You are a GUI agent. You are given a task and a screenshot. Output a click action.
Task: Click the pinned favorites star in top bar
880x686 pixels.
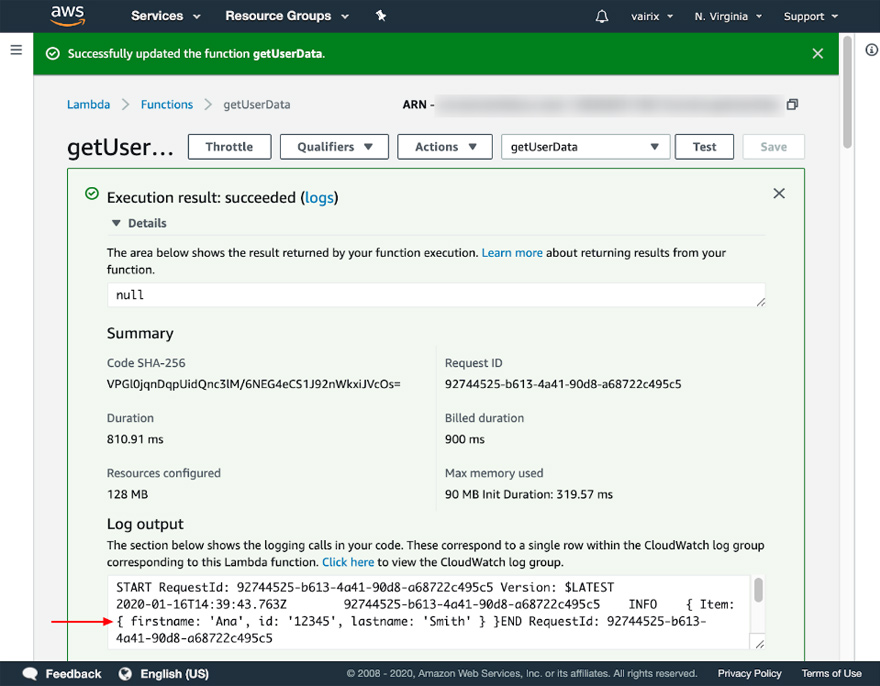(x=380, y=15)
